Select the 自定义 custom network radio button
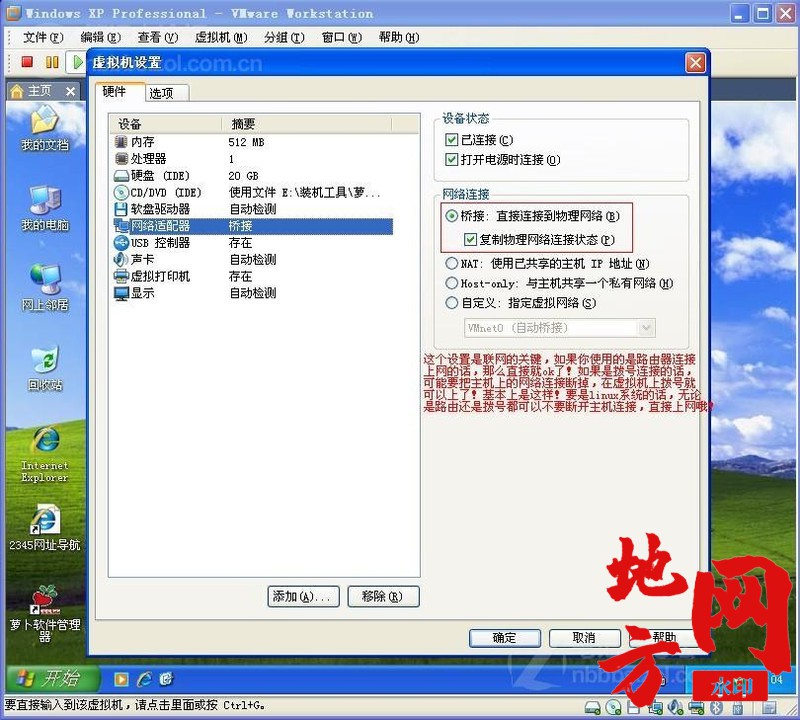This screenshot has height=720, width=800. tap(452, 303)
